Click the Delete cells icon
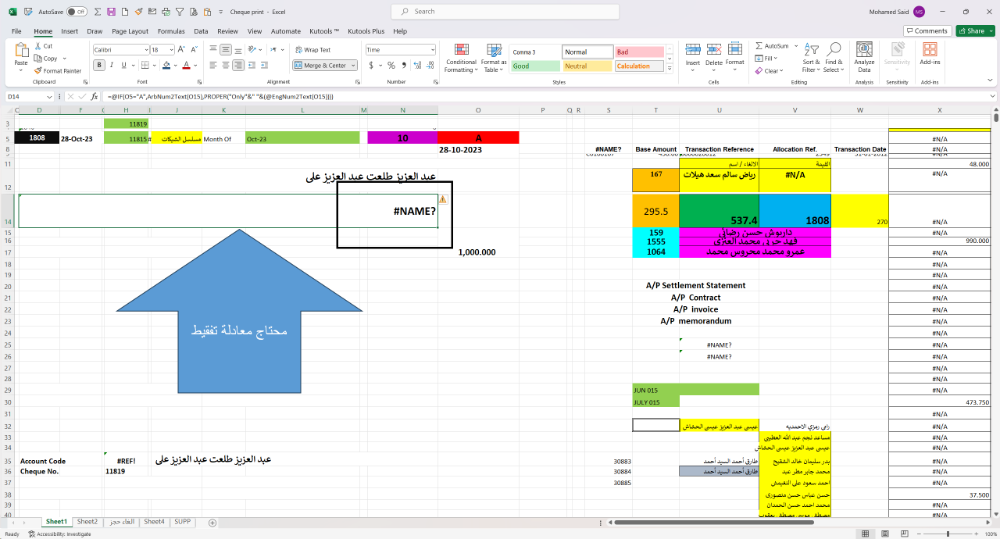The image size is (1000, 539). click(x=714, y=50)
